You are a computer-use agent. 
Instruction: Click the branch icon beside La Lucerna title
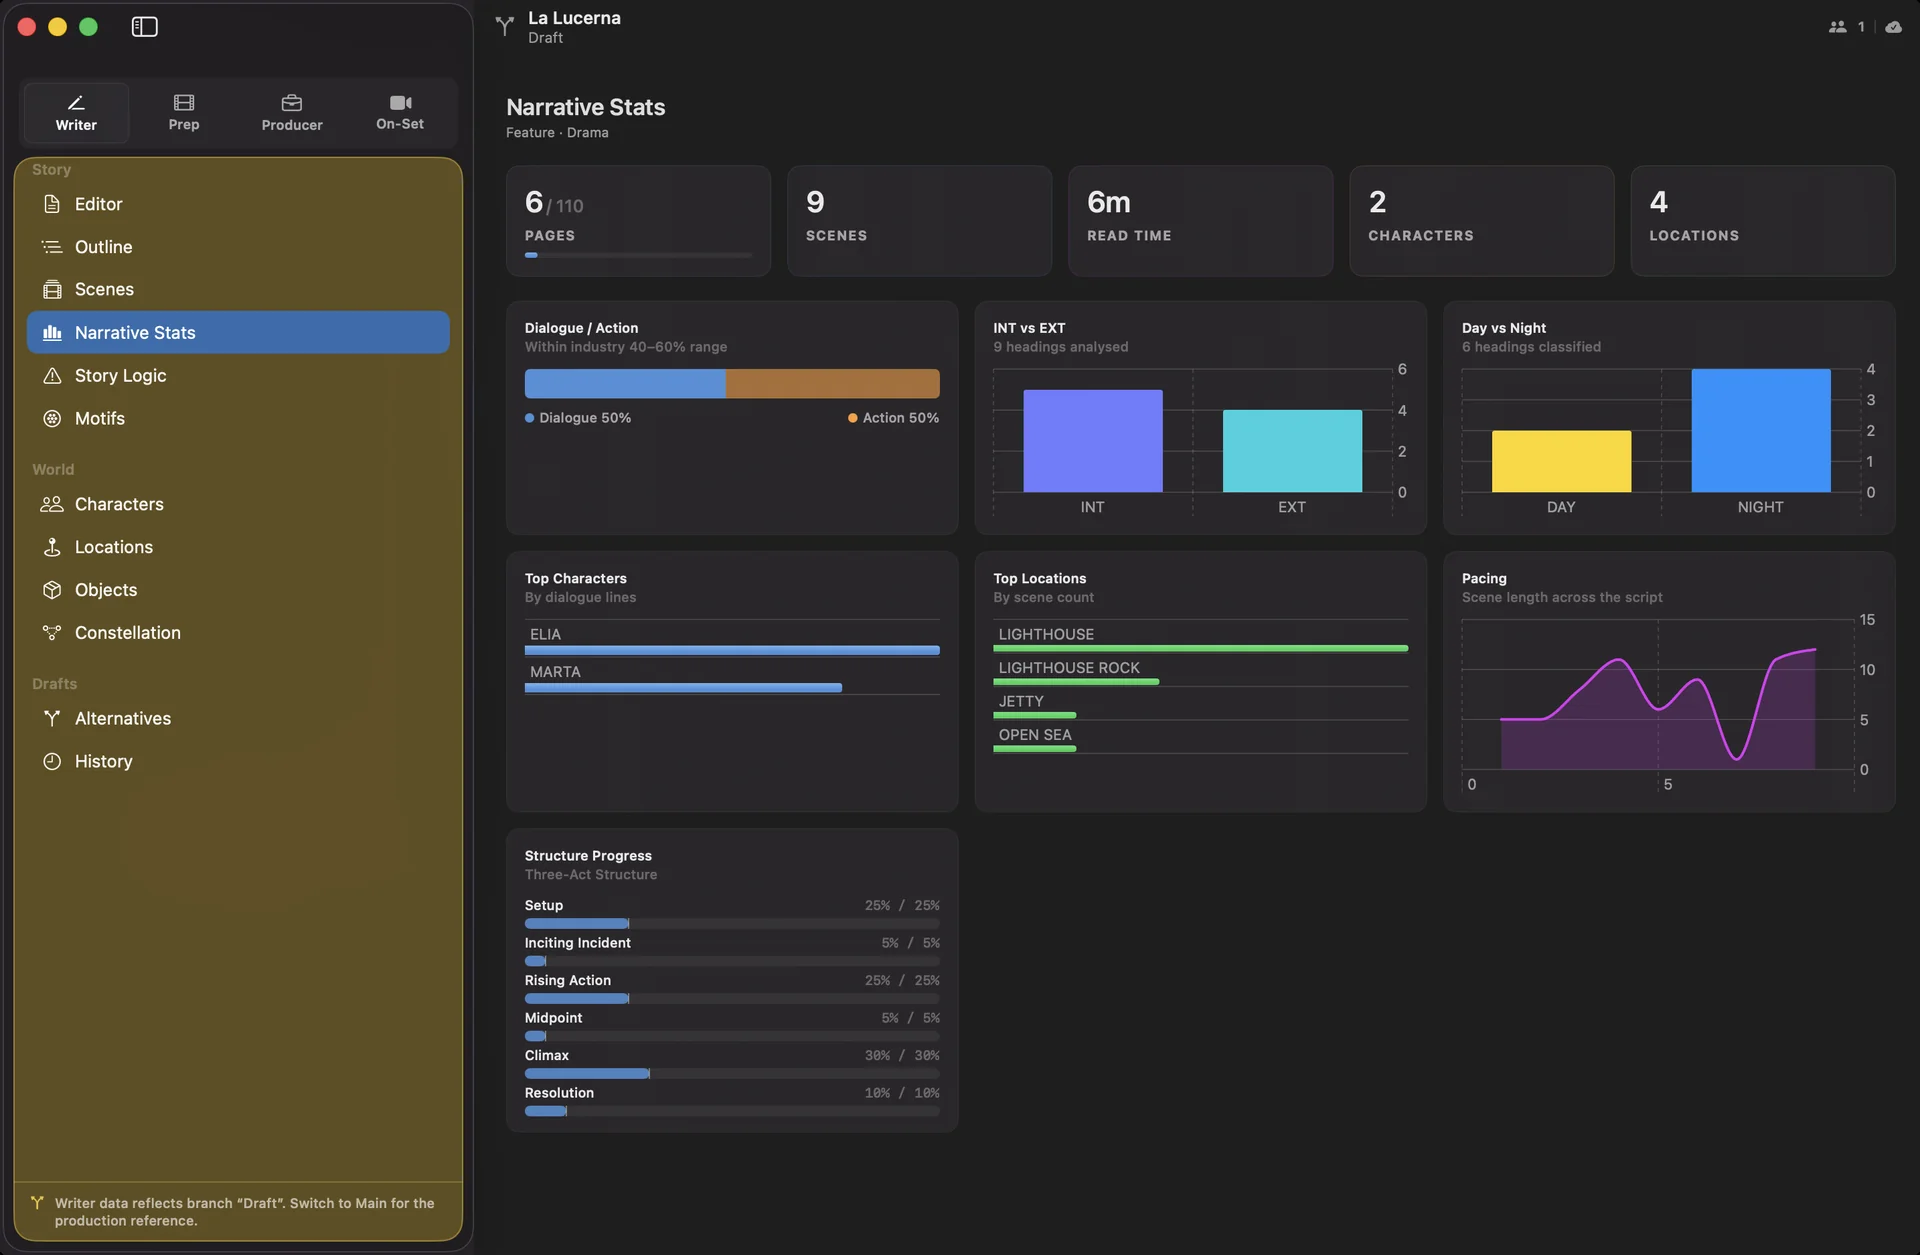505,27
